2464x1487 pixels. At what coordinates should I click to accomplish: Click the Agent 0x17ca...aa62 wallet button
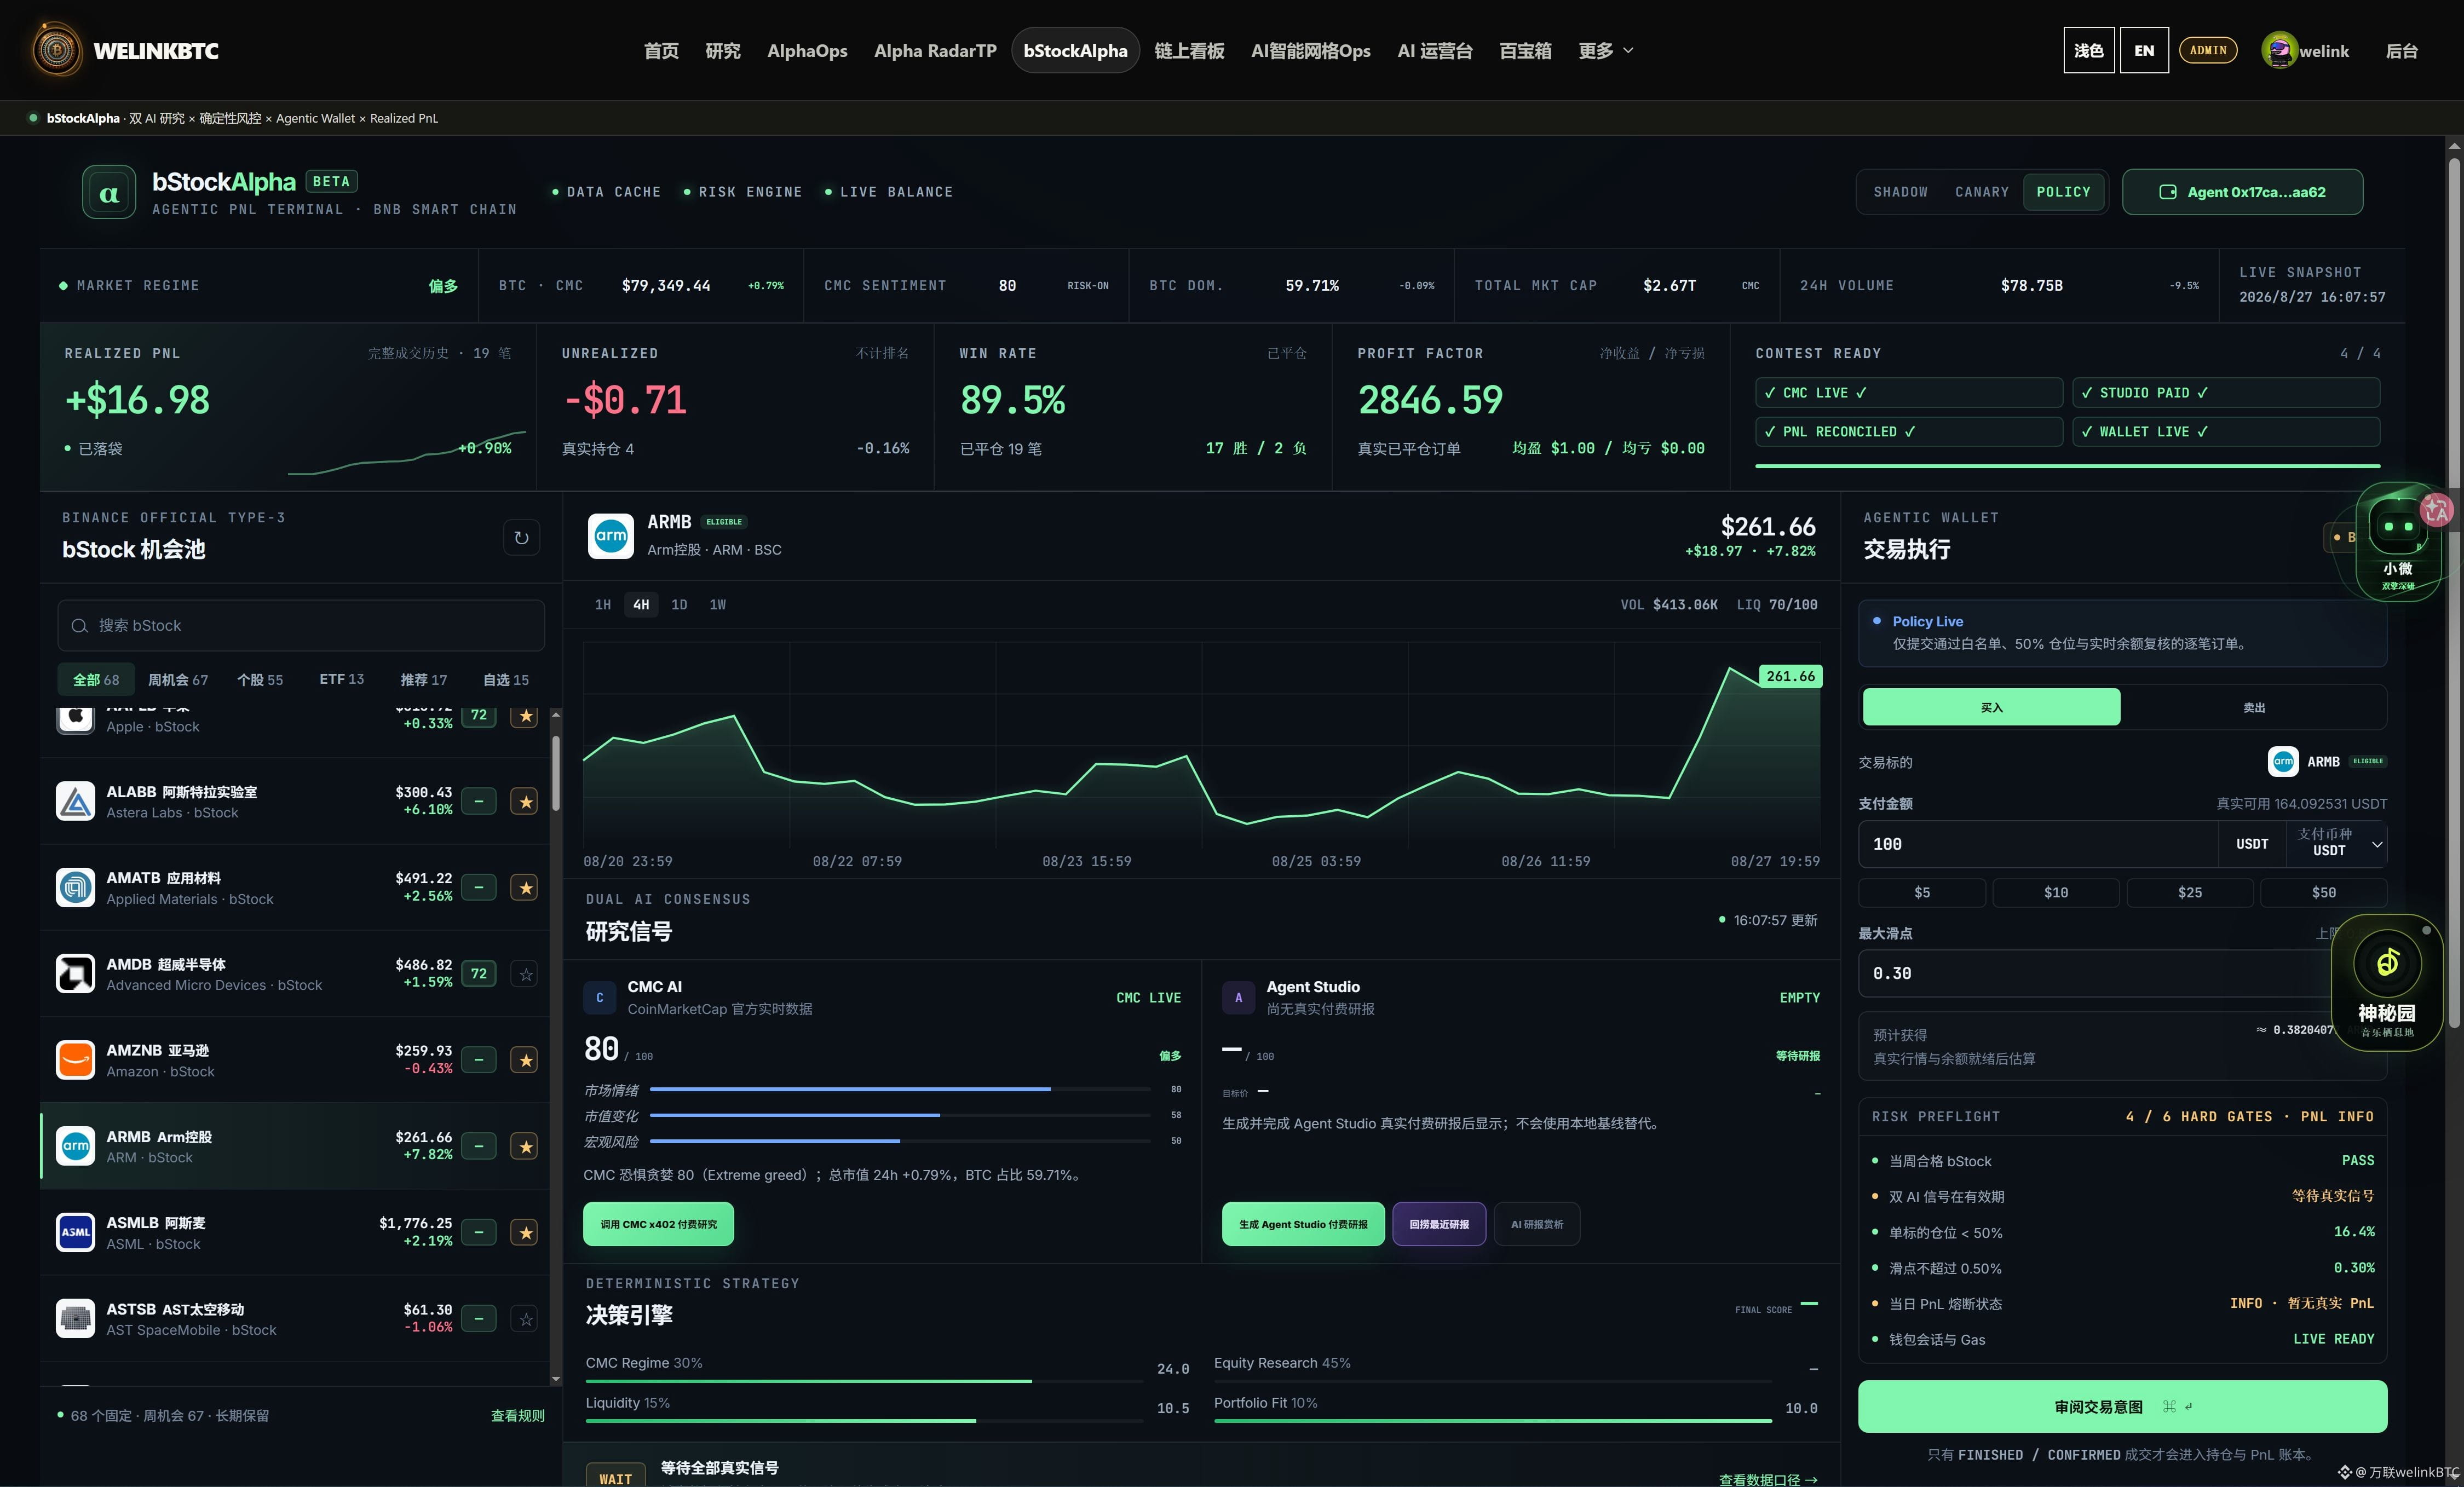2242,192
